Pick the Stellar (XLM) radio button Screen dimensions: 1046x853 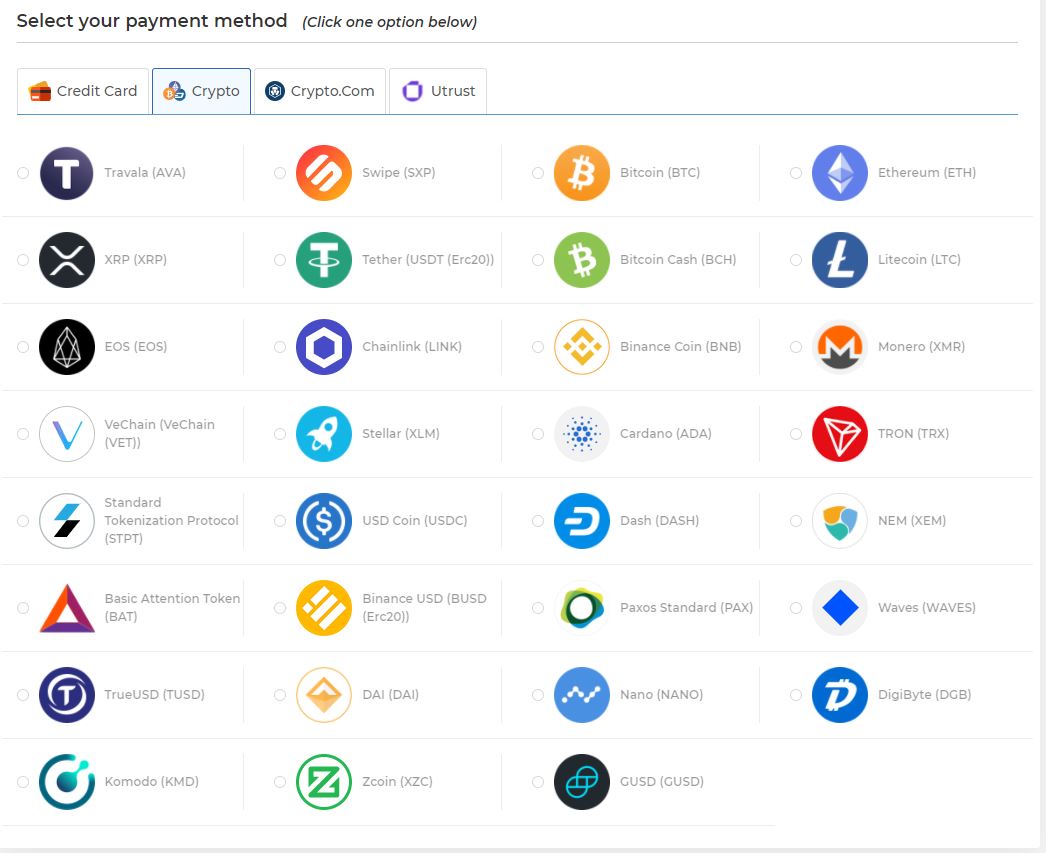click(x=280, y=434)
